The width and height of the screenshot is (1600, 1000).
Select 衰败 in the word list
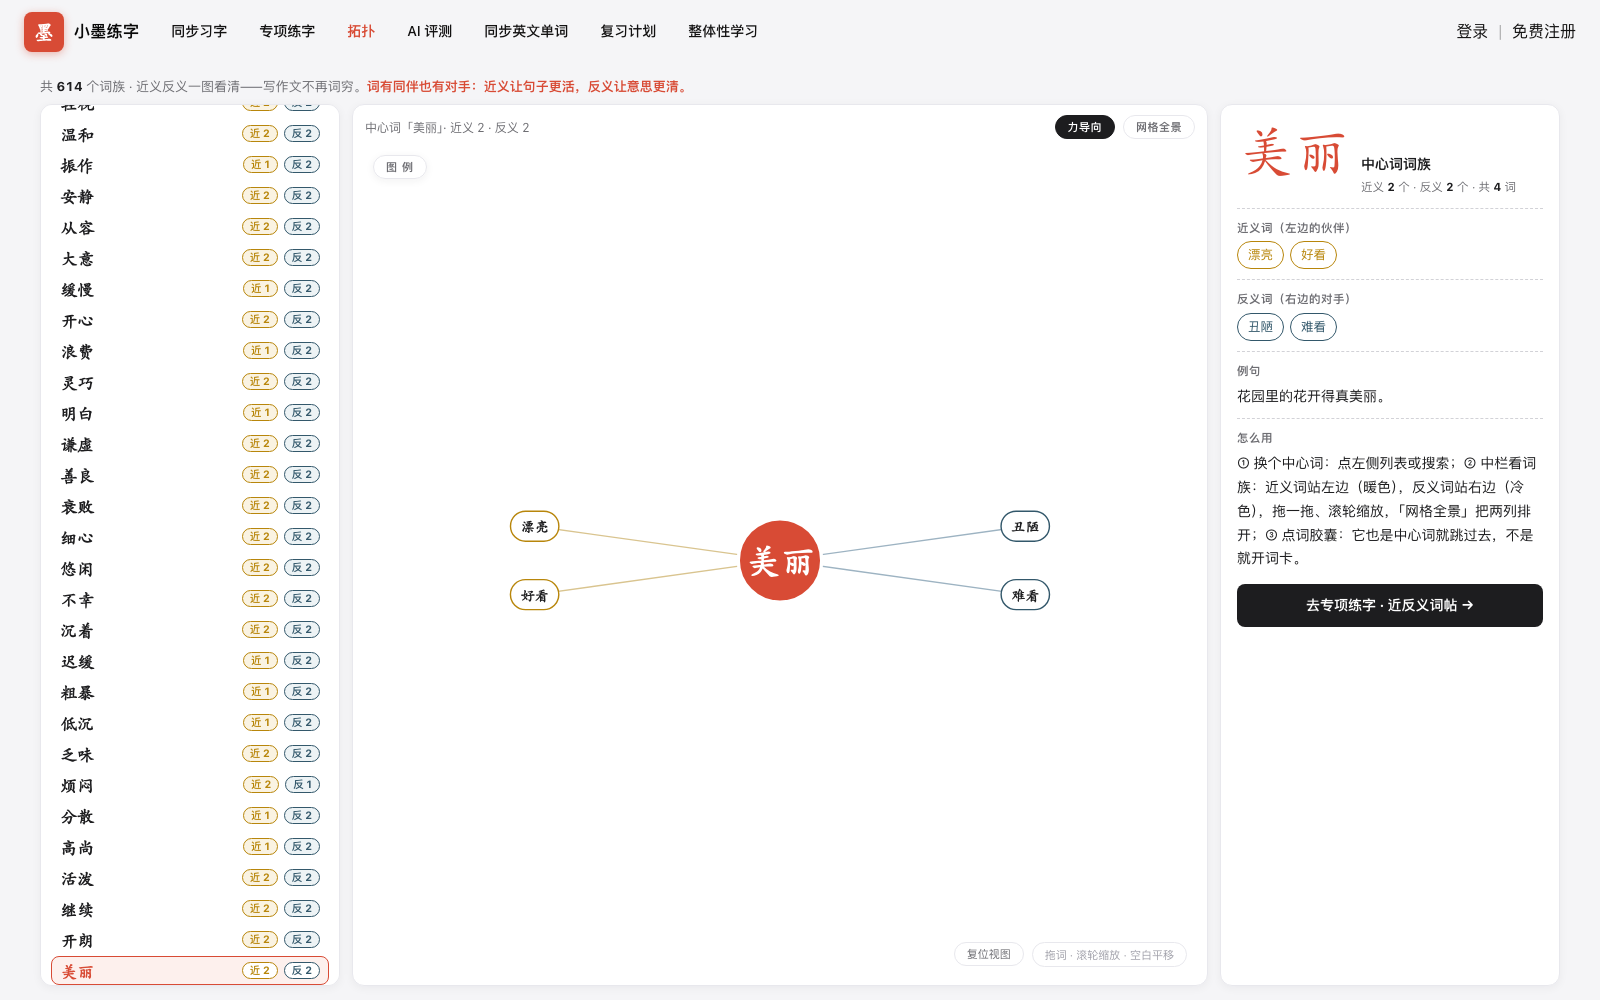pos(190,506)
